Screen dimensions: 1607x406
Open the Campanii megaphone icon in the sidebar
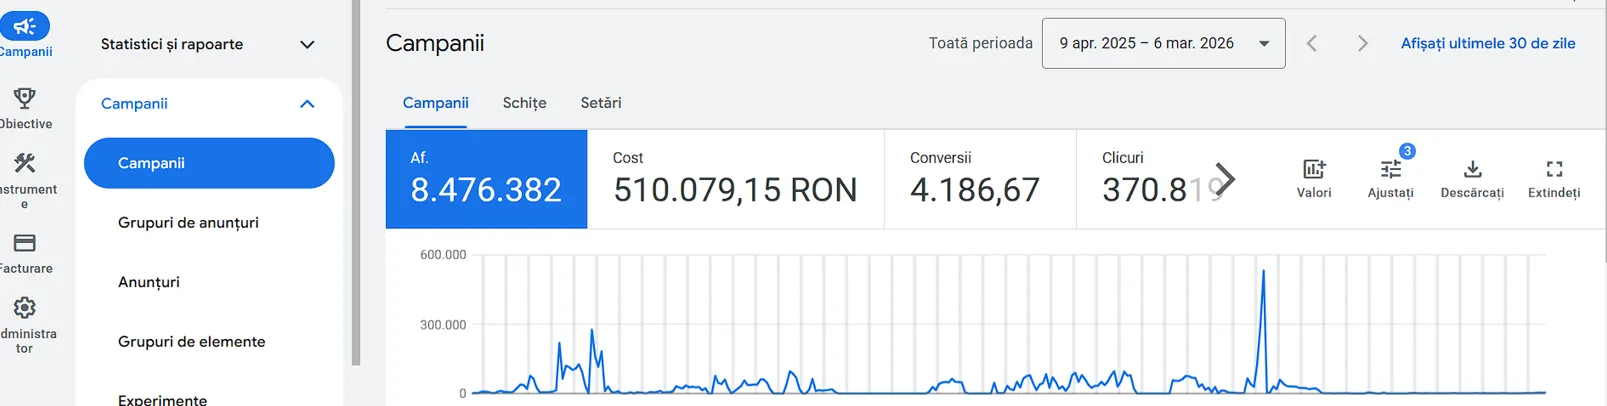25,27
